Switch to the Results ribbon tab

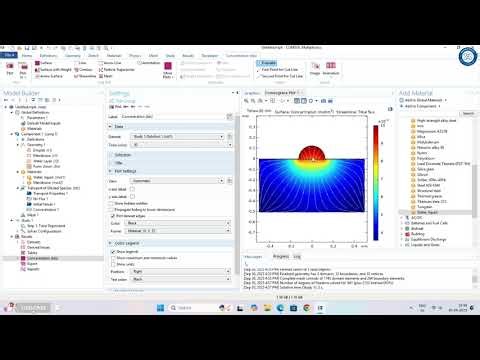[188, 56]
